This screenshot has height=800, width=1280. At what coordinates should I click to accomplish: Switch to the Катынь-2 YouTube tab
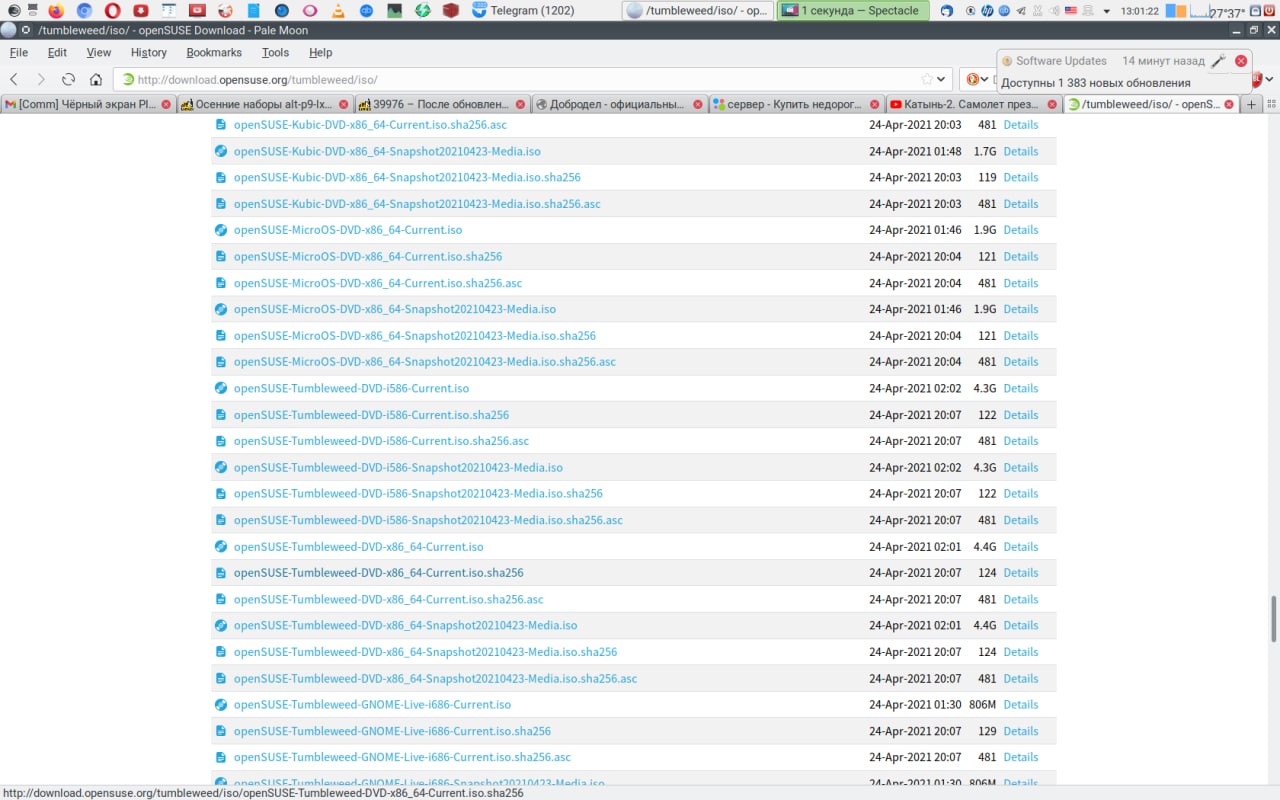972,104
